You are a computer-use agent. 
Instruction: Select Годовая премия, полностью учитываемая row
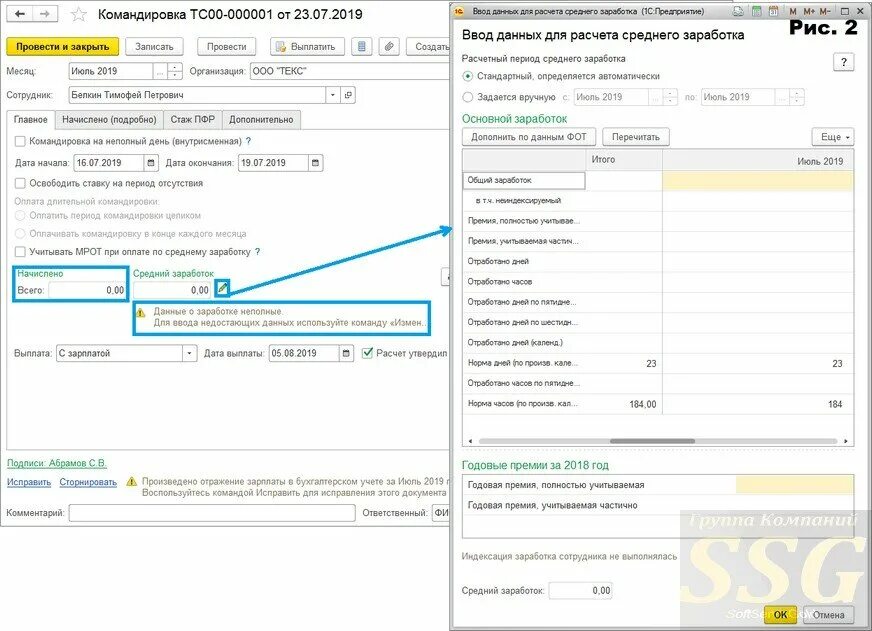(x=658, y=485)
